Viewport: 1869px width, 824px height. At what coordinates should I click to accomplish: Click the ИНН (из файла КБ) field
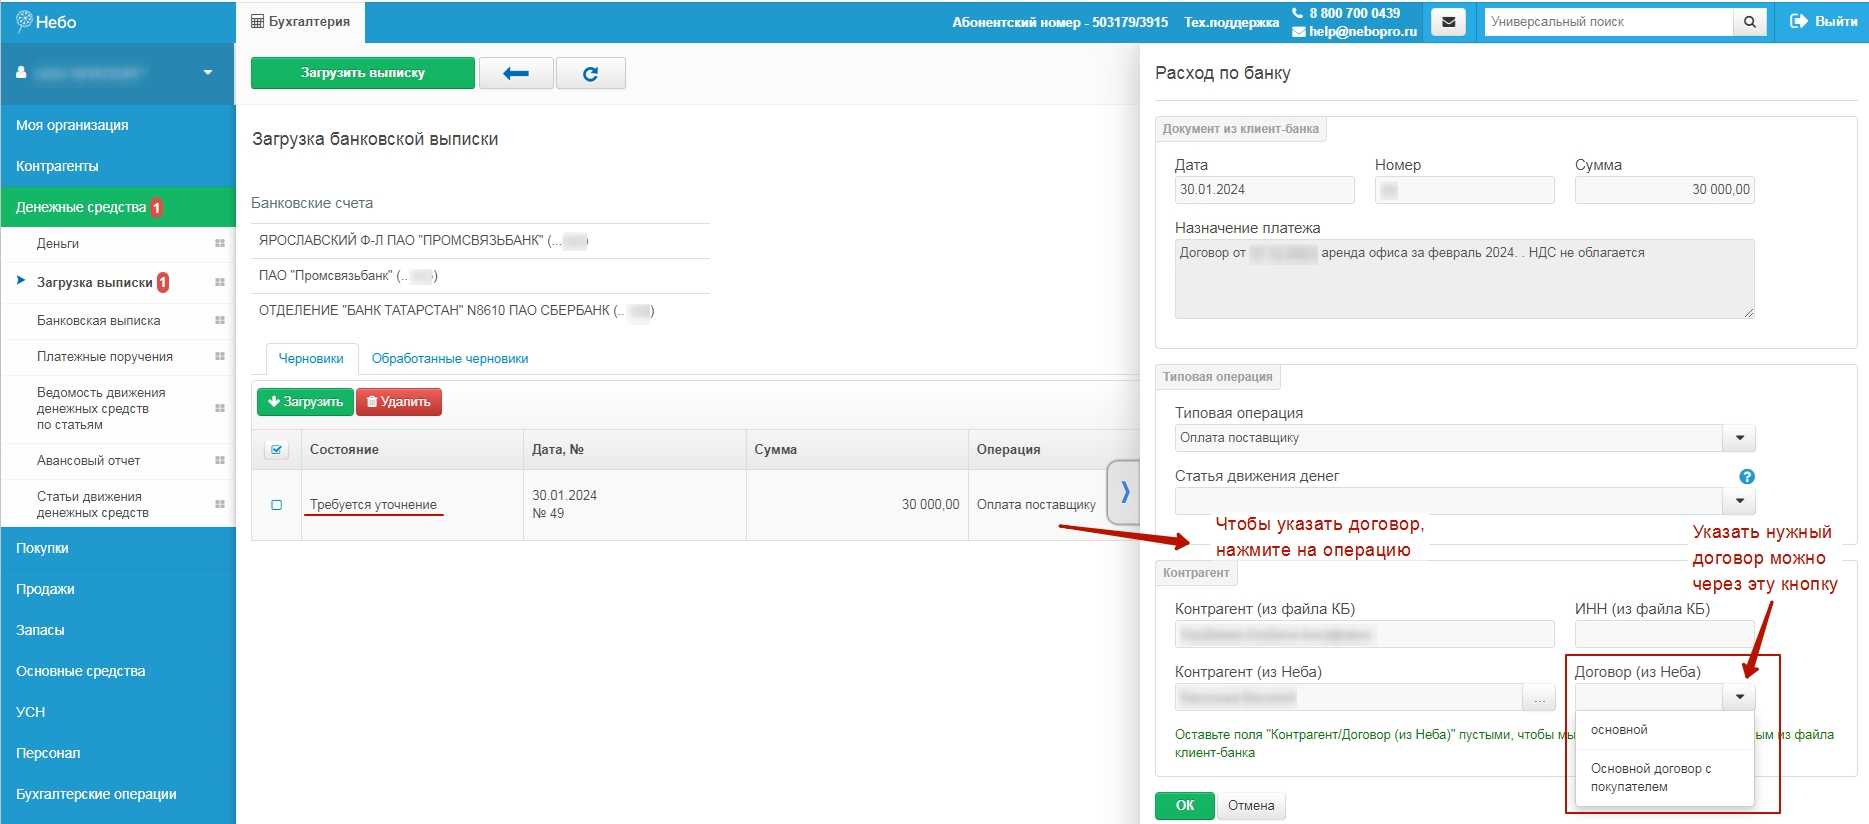pyautogui.click(x=1664, y=634)
